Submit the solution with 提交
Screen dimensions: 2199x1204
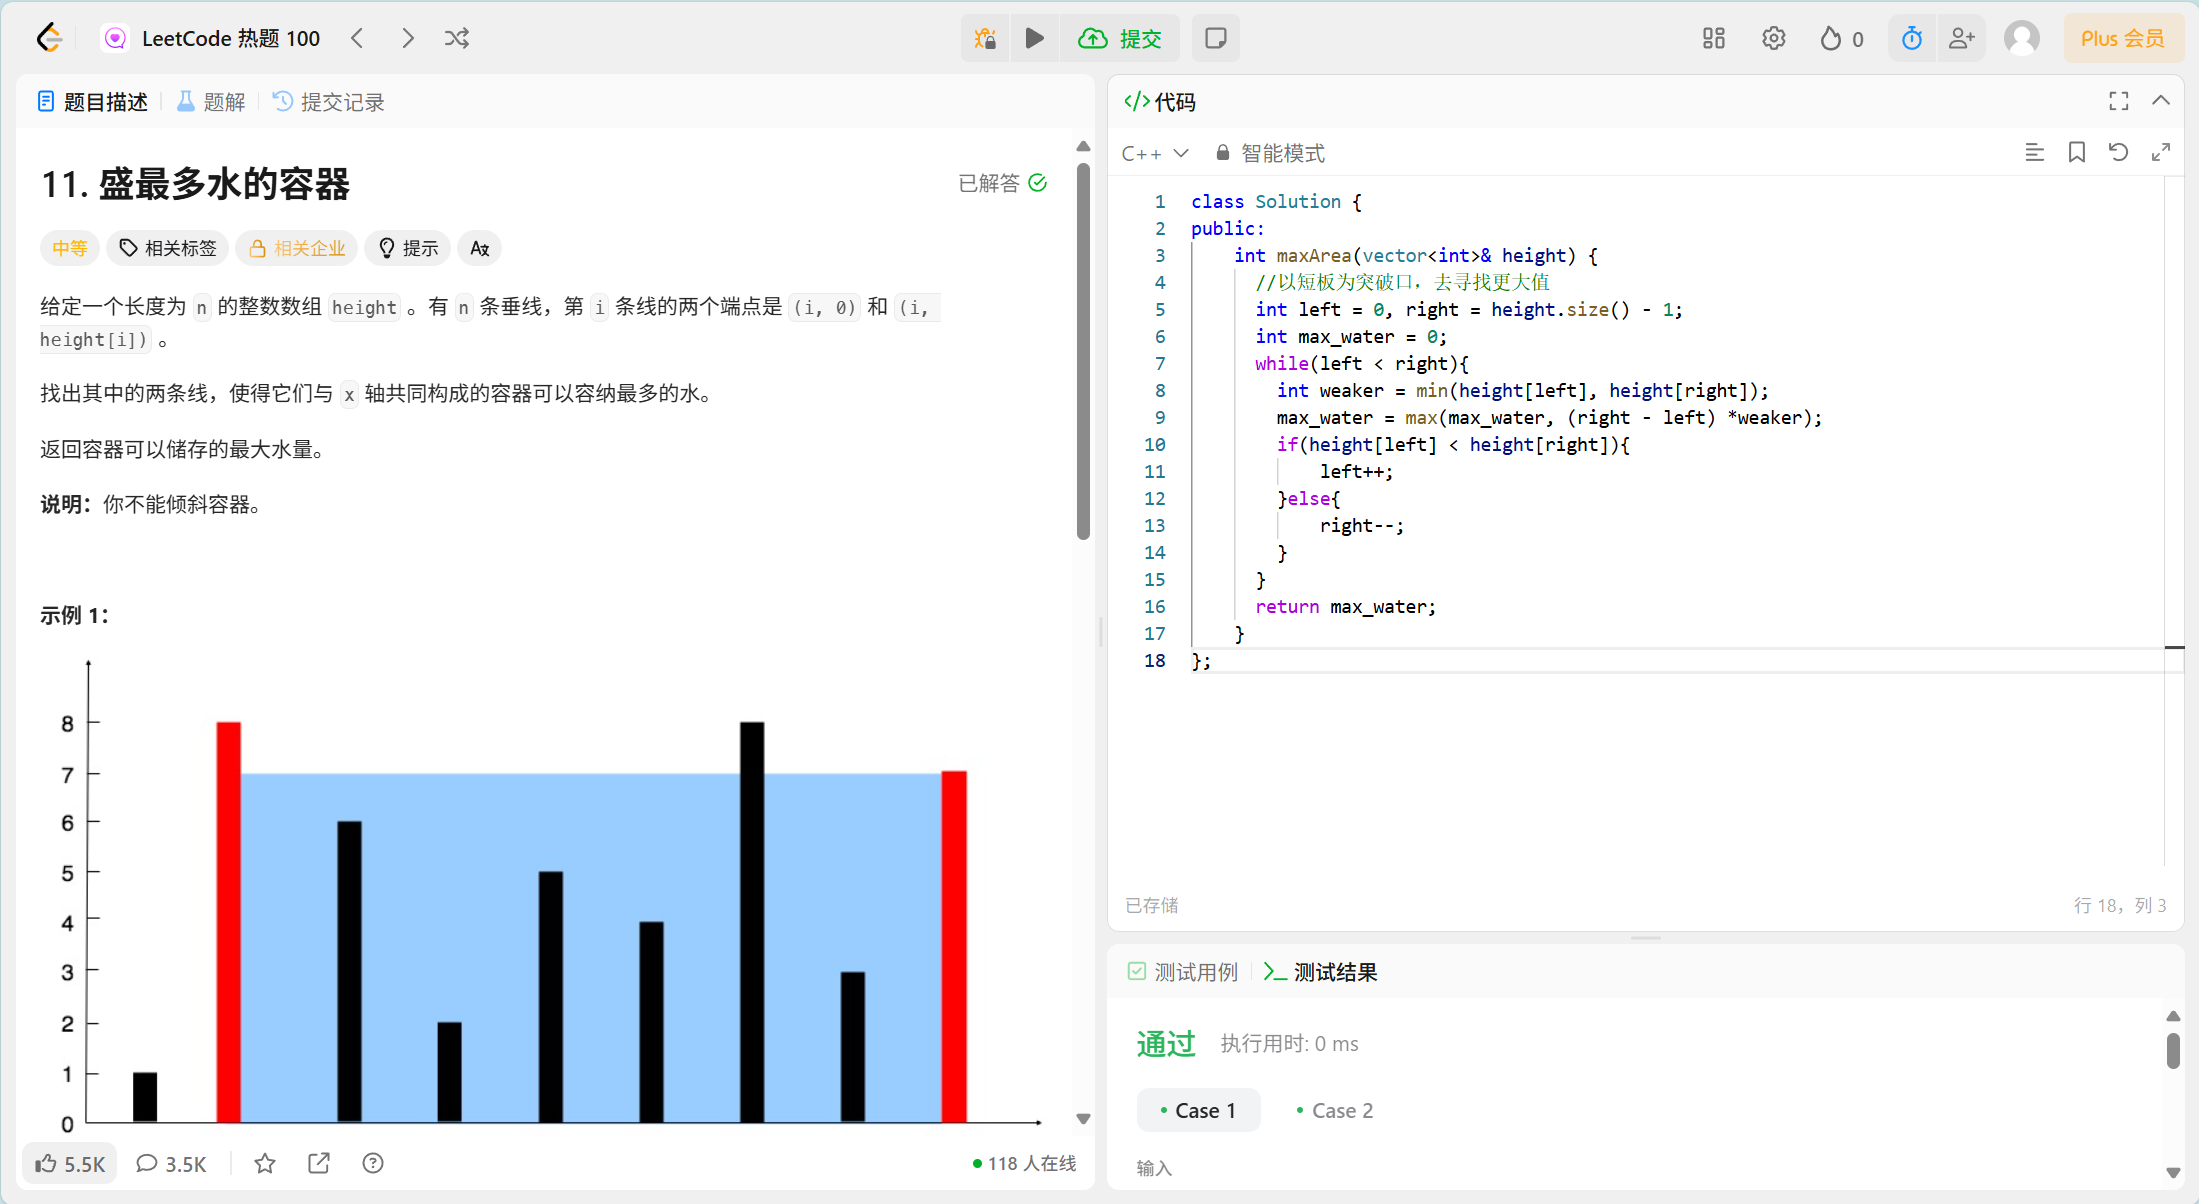point(1120,38)
